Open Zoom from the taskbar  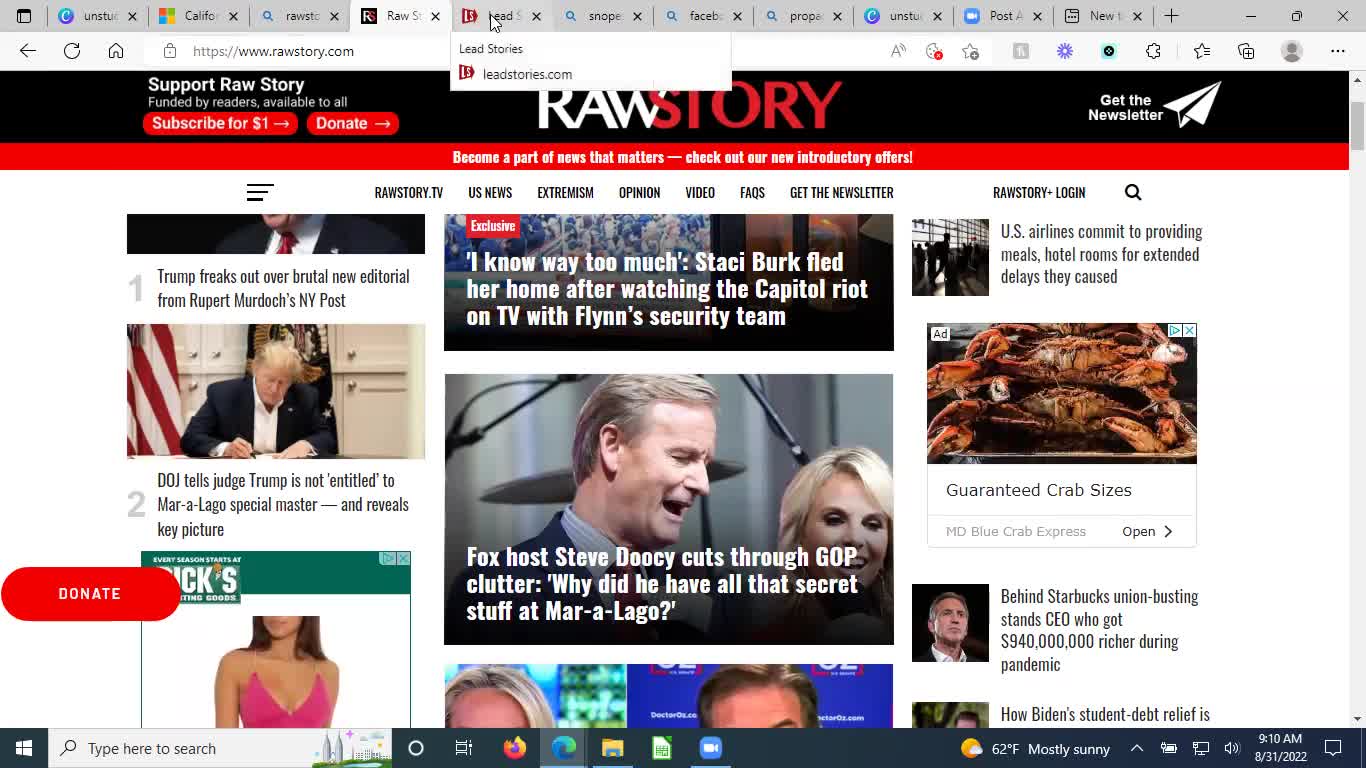[711, 748]
